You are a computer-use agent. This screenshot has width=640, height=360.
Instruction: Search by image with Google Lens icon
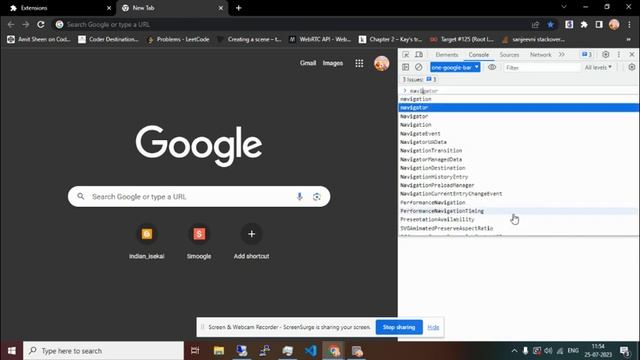pyautogui.click(x=317, y=197)
